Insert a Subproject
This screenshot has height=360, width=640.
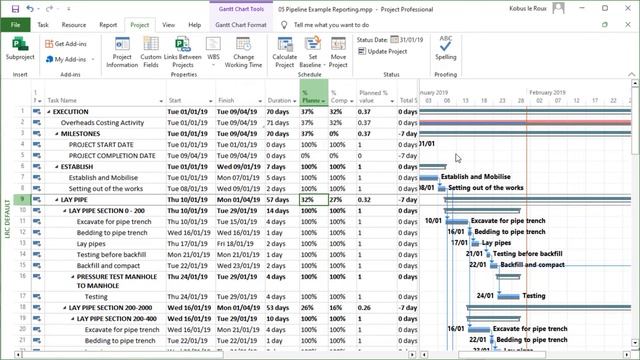point(20,49)
